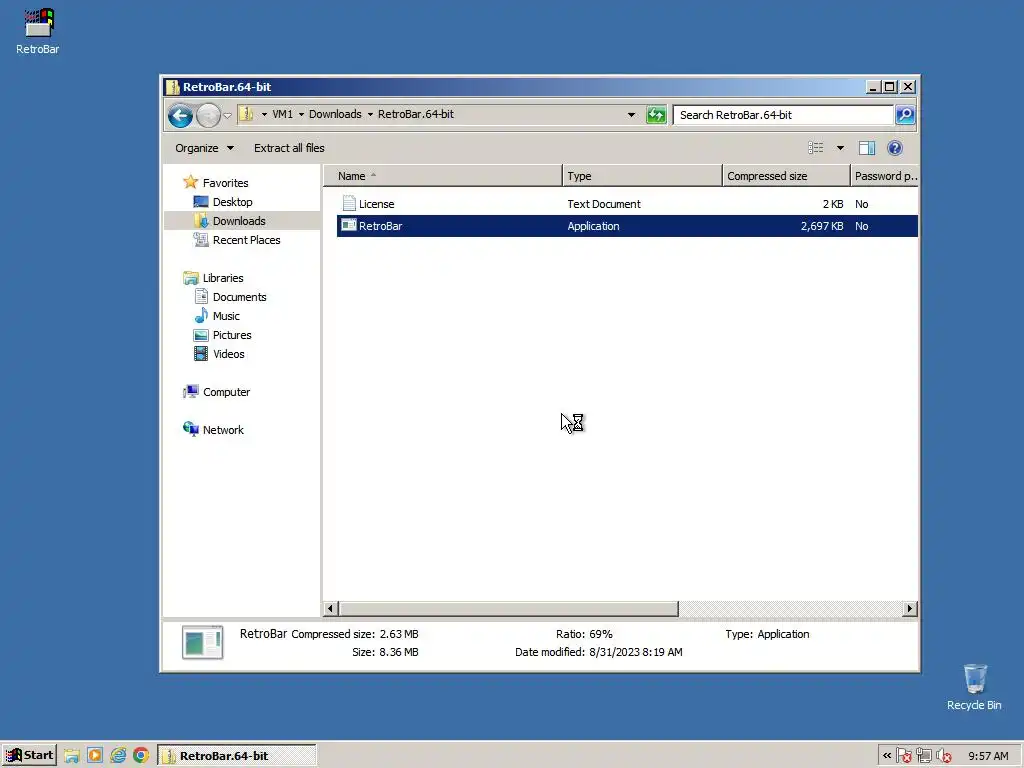Select the RetroBar application row
Image resolution: width=1024 pixels, height=768 pixels.
[627, 226]
